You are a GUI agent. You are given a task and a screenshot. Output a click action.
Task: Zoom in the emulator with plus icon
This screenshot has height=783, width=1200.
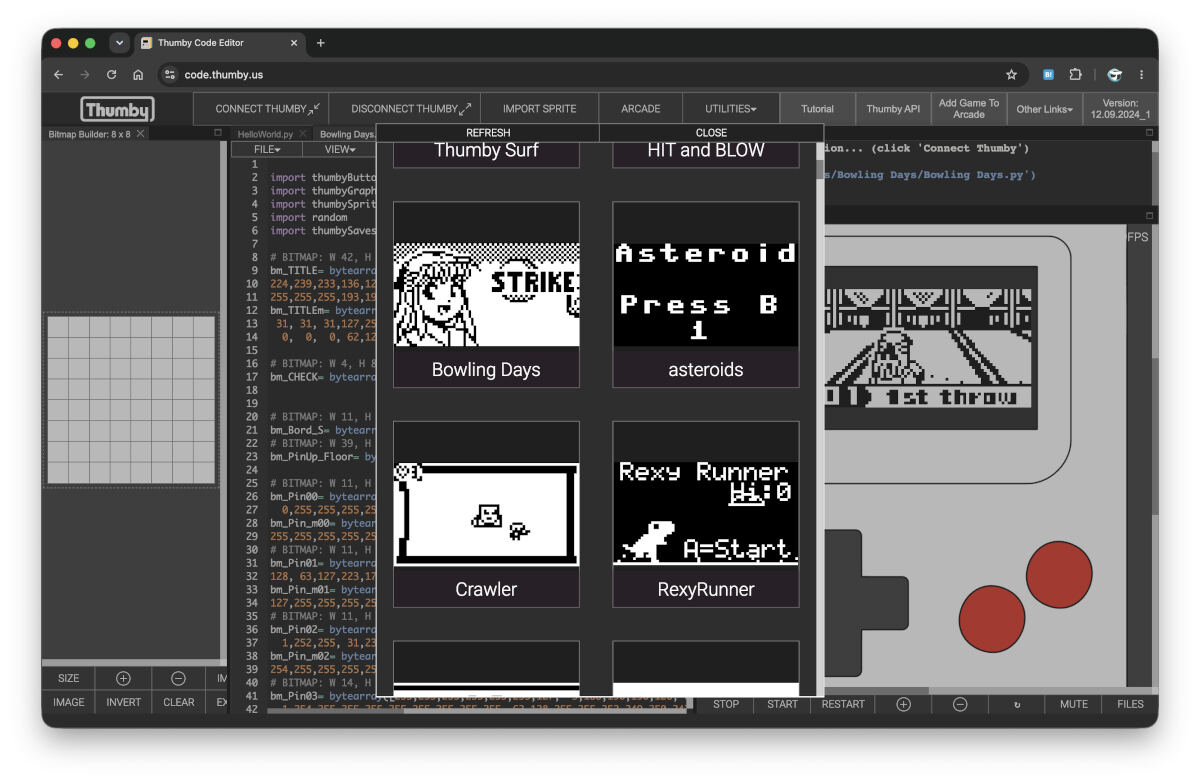click(903, 704)
